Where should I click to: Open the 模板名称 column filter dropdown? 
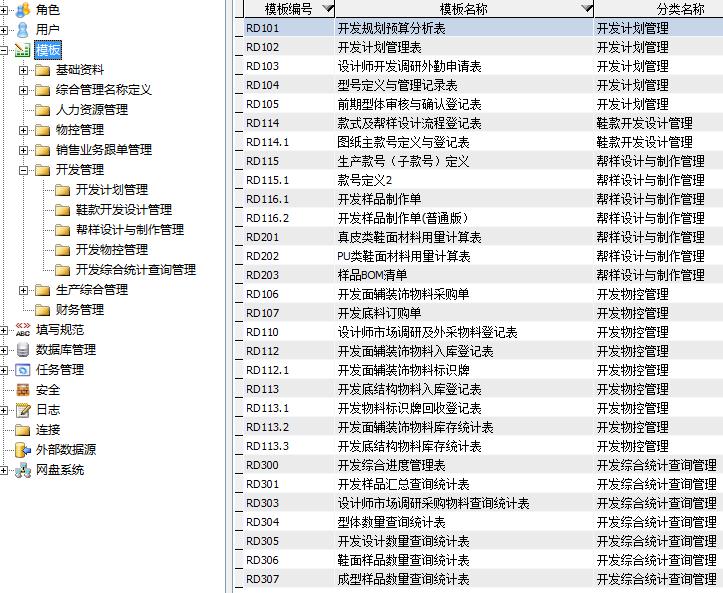[583, 9]
